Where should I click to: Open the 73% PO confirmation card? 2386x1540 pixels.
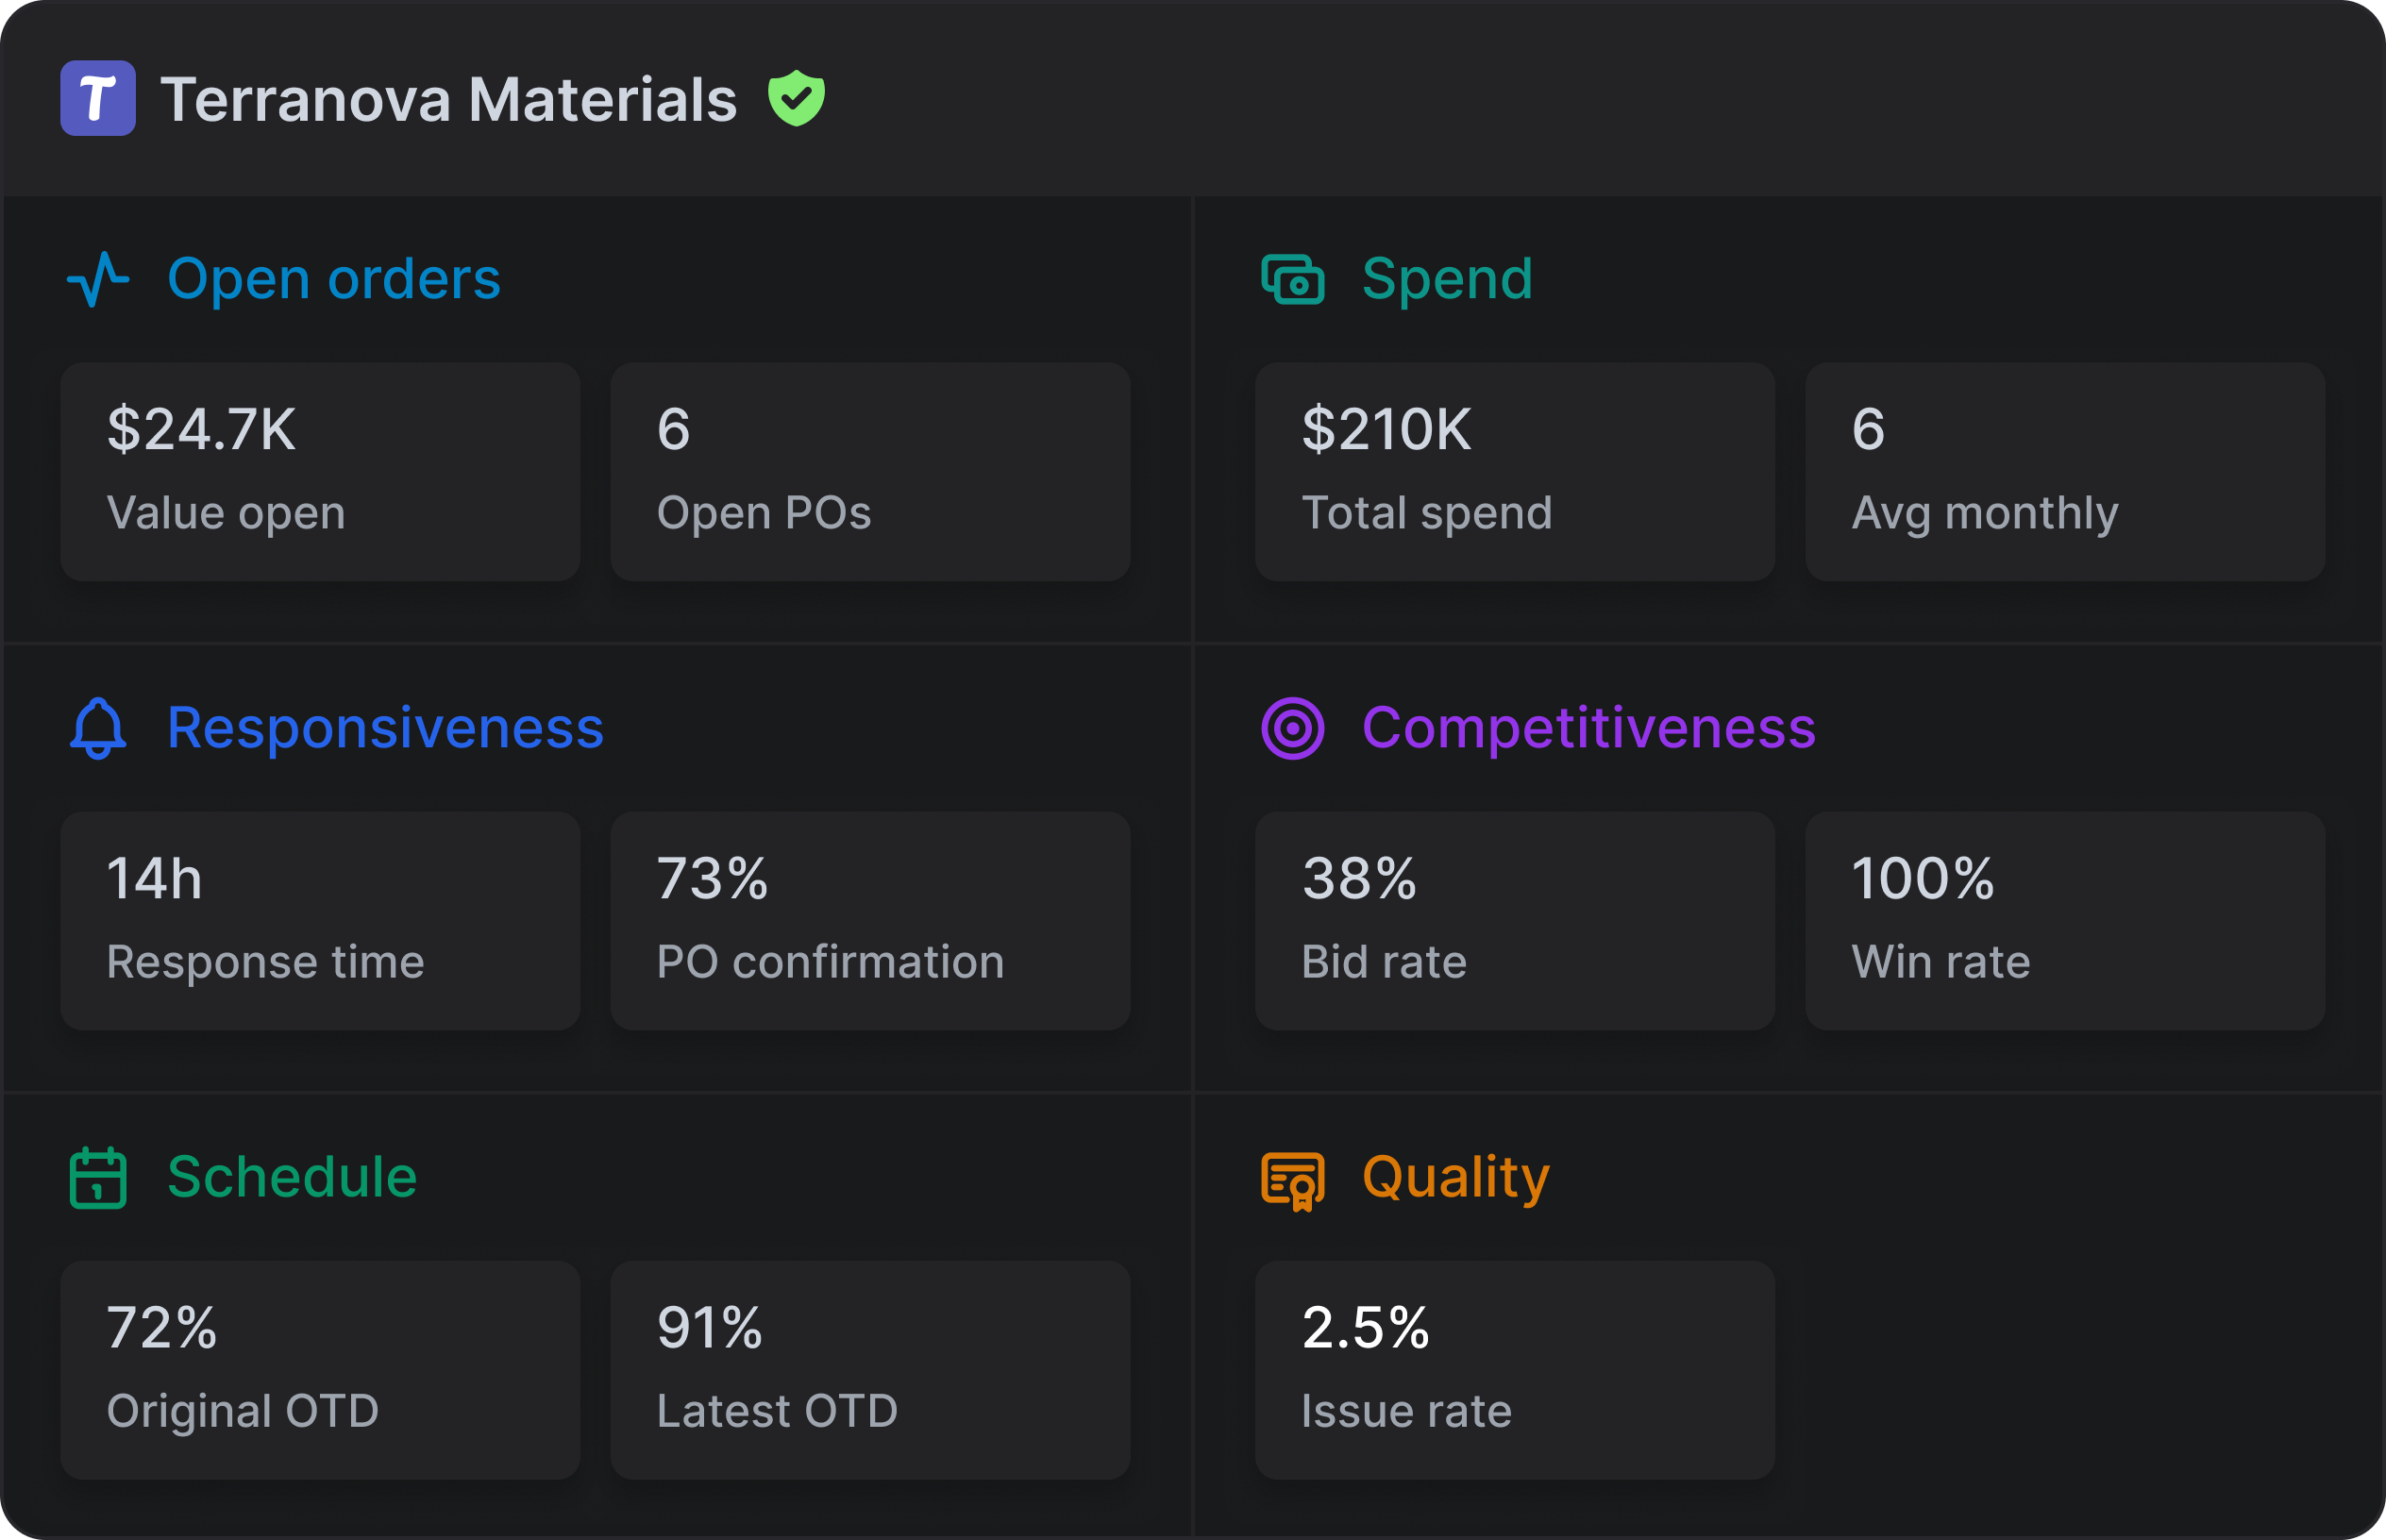[x=870, y=921]
